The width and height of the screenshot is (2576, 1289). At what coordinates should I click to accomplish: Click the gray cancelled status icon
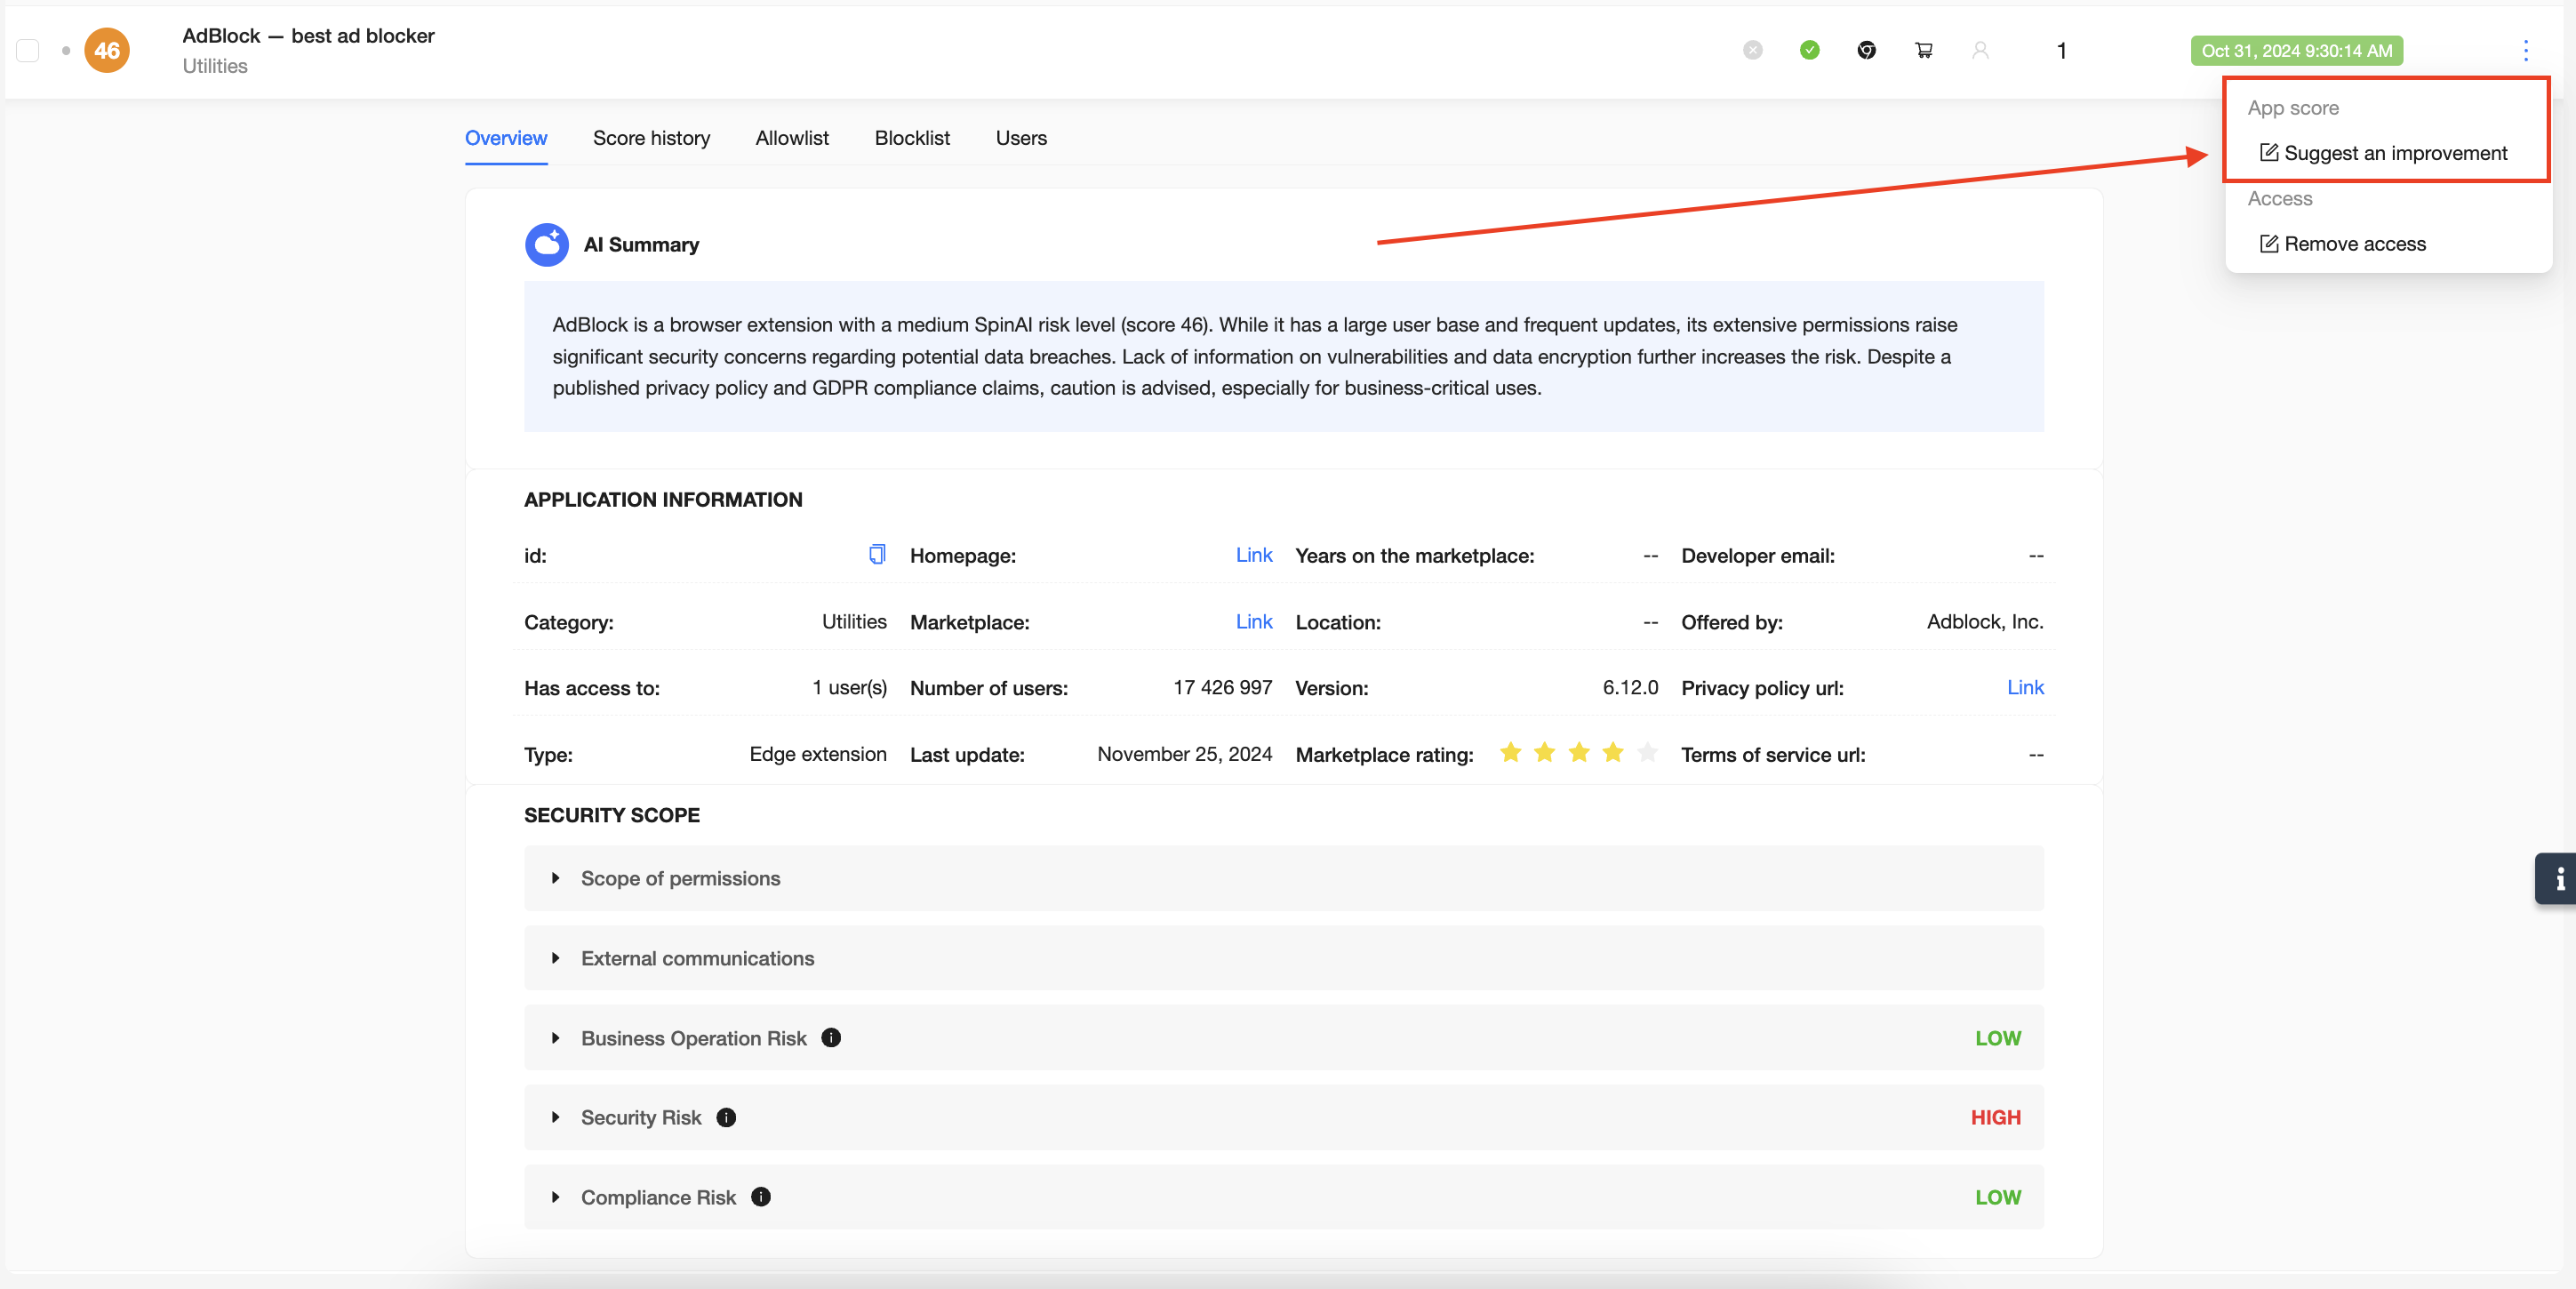click(1752, 50)
